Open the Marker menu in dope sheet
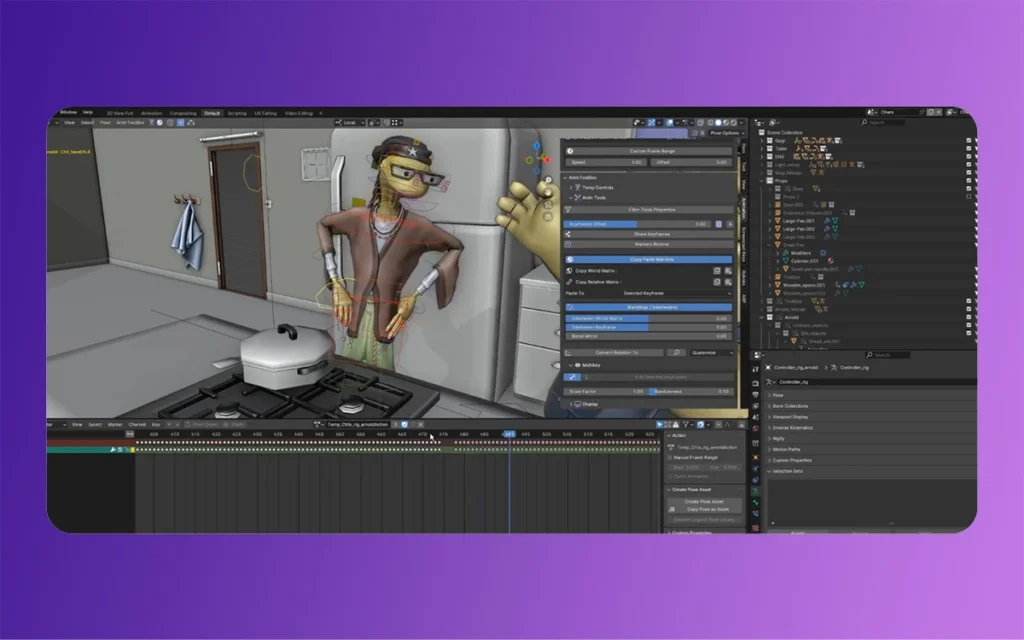Screen dimensions: 1024x640 115,424
